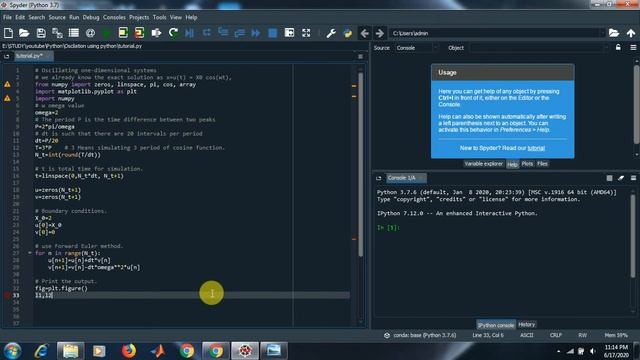Go forward to next directory
The height and width of the screenshot is (360, 640).
pyautogui.click(x=380, y=33)
